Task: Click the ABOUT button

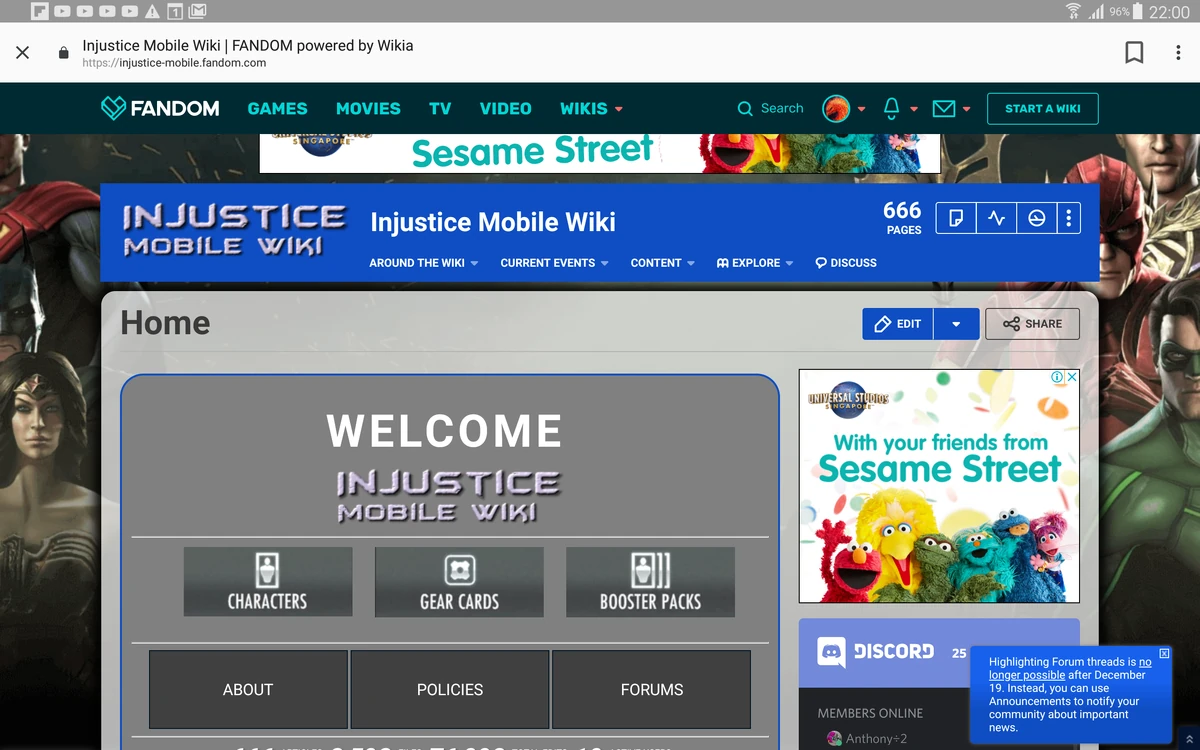Action: click(x=248, y=690)
